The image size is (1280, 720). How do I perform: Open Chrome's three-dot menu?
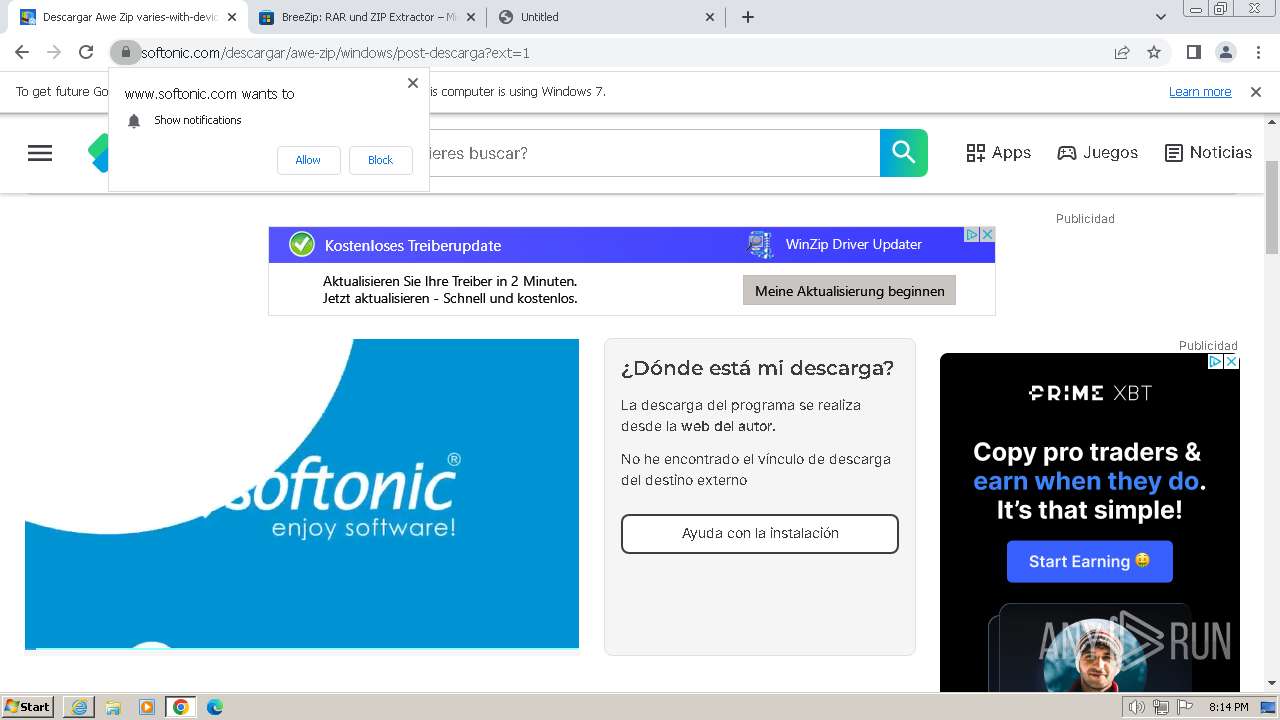1257,52
